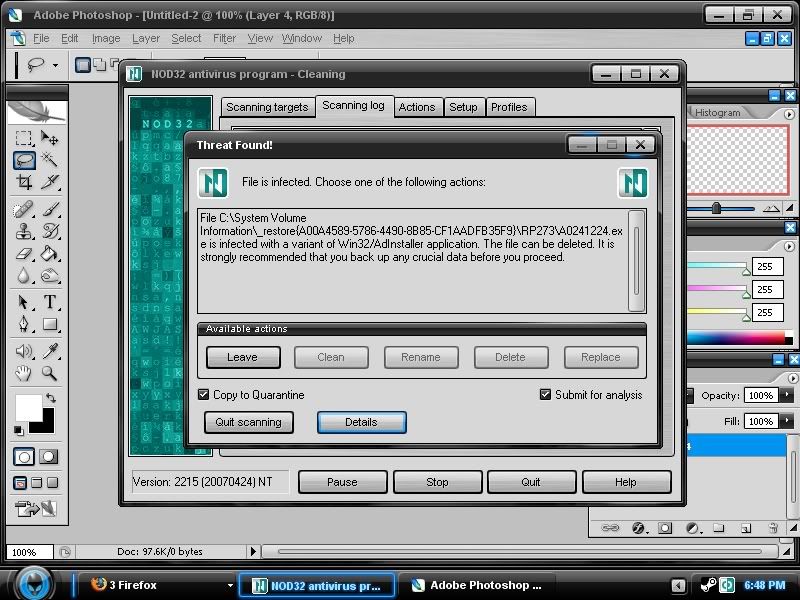Viewport: 800px width, 600px height.
Task: Open the Fill slider dropdown arrow
Action: click(x=787, y=421)
